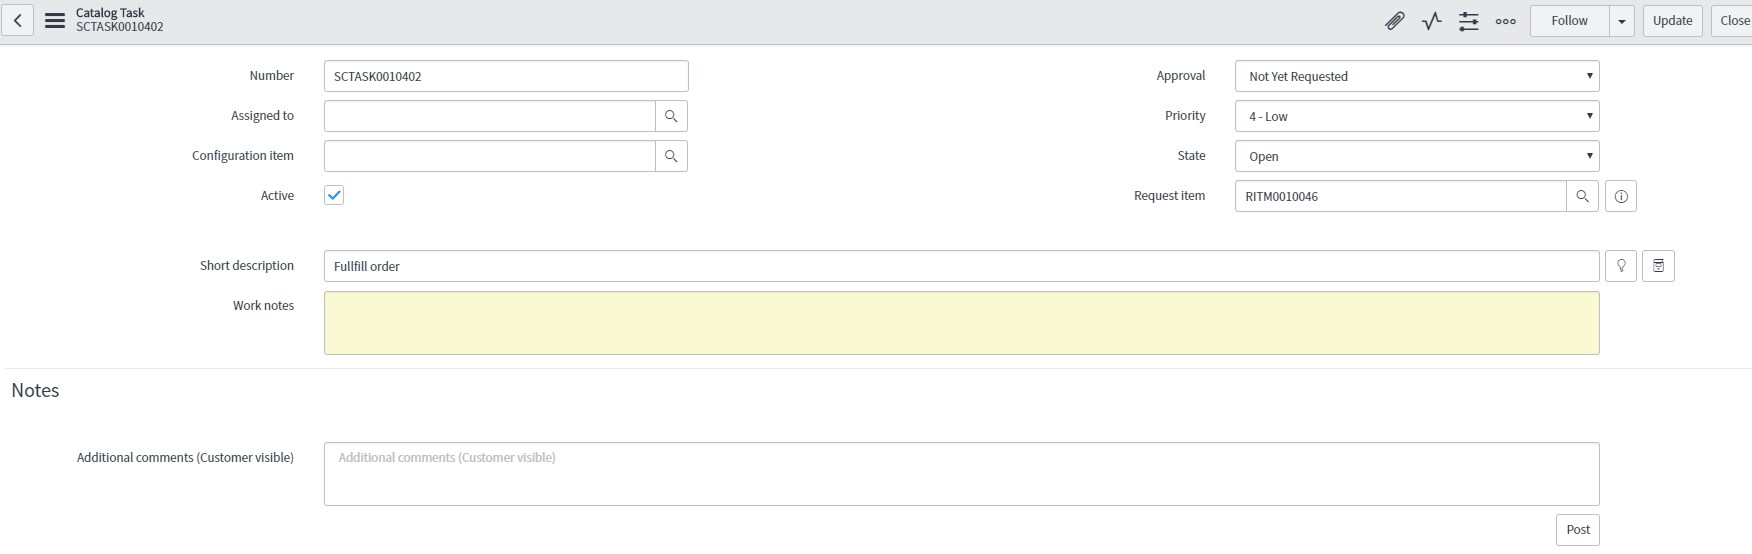The width and height of the screenshot is (1752, 554).
Task: Open the personalize form sliders icon
Action: pyautogui.click(x=1468, y=20)
